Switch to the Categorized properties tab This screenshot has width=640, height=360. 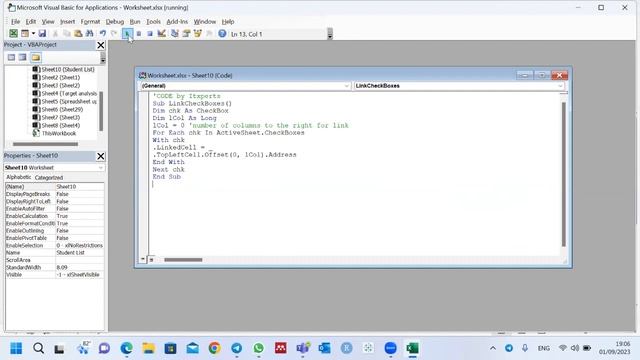(49, 178)
